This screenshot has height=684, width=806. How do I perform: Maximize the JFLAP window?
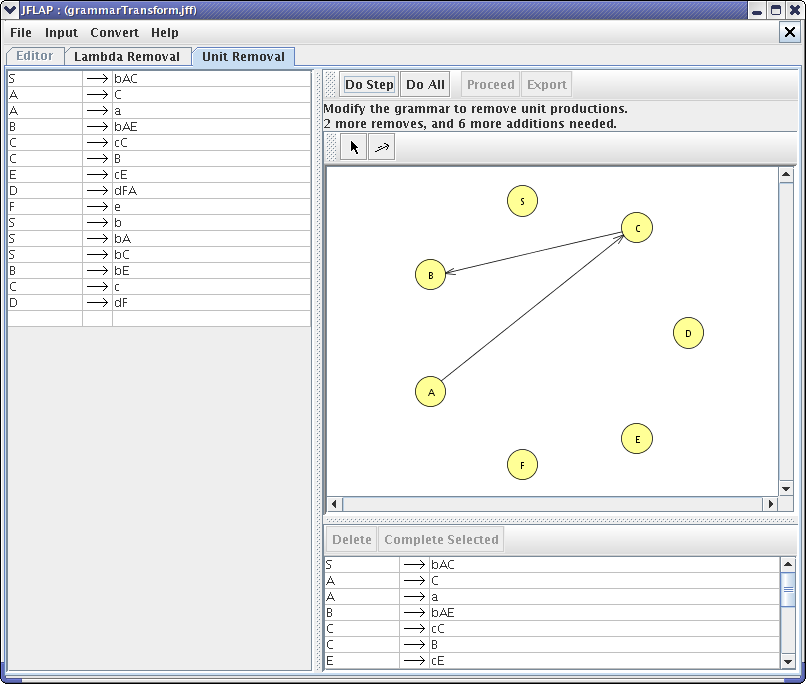776,10
